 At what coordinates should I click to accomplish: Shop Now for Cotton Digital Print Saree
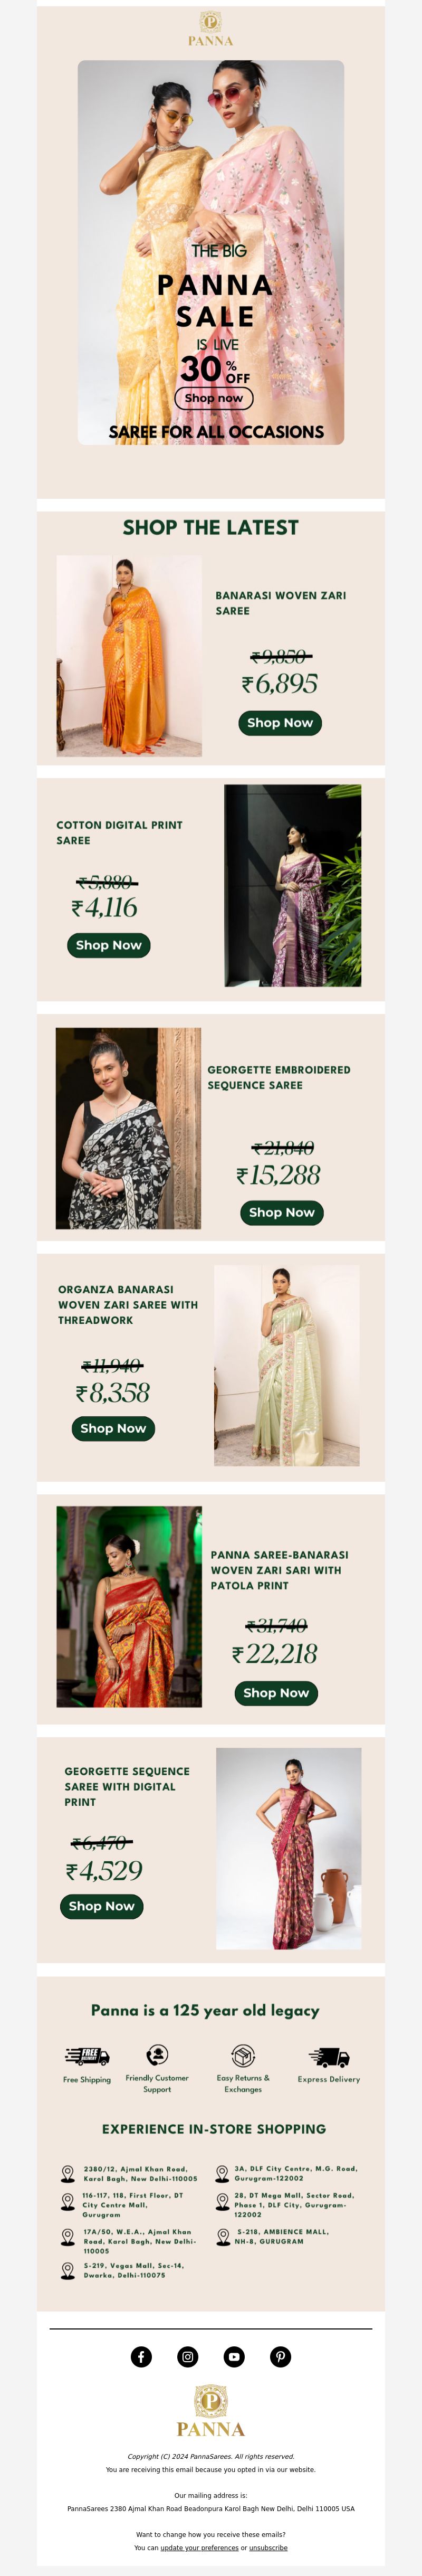coord(109,945)
